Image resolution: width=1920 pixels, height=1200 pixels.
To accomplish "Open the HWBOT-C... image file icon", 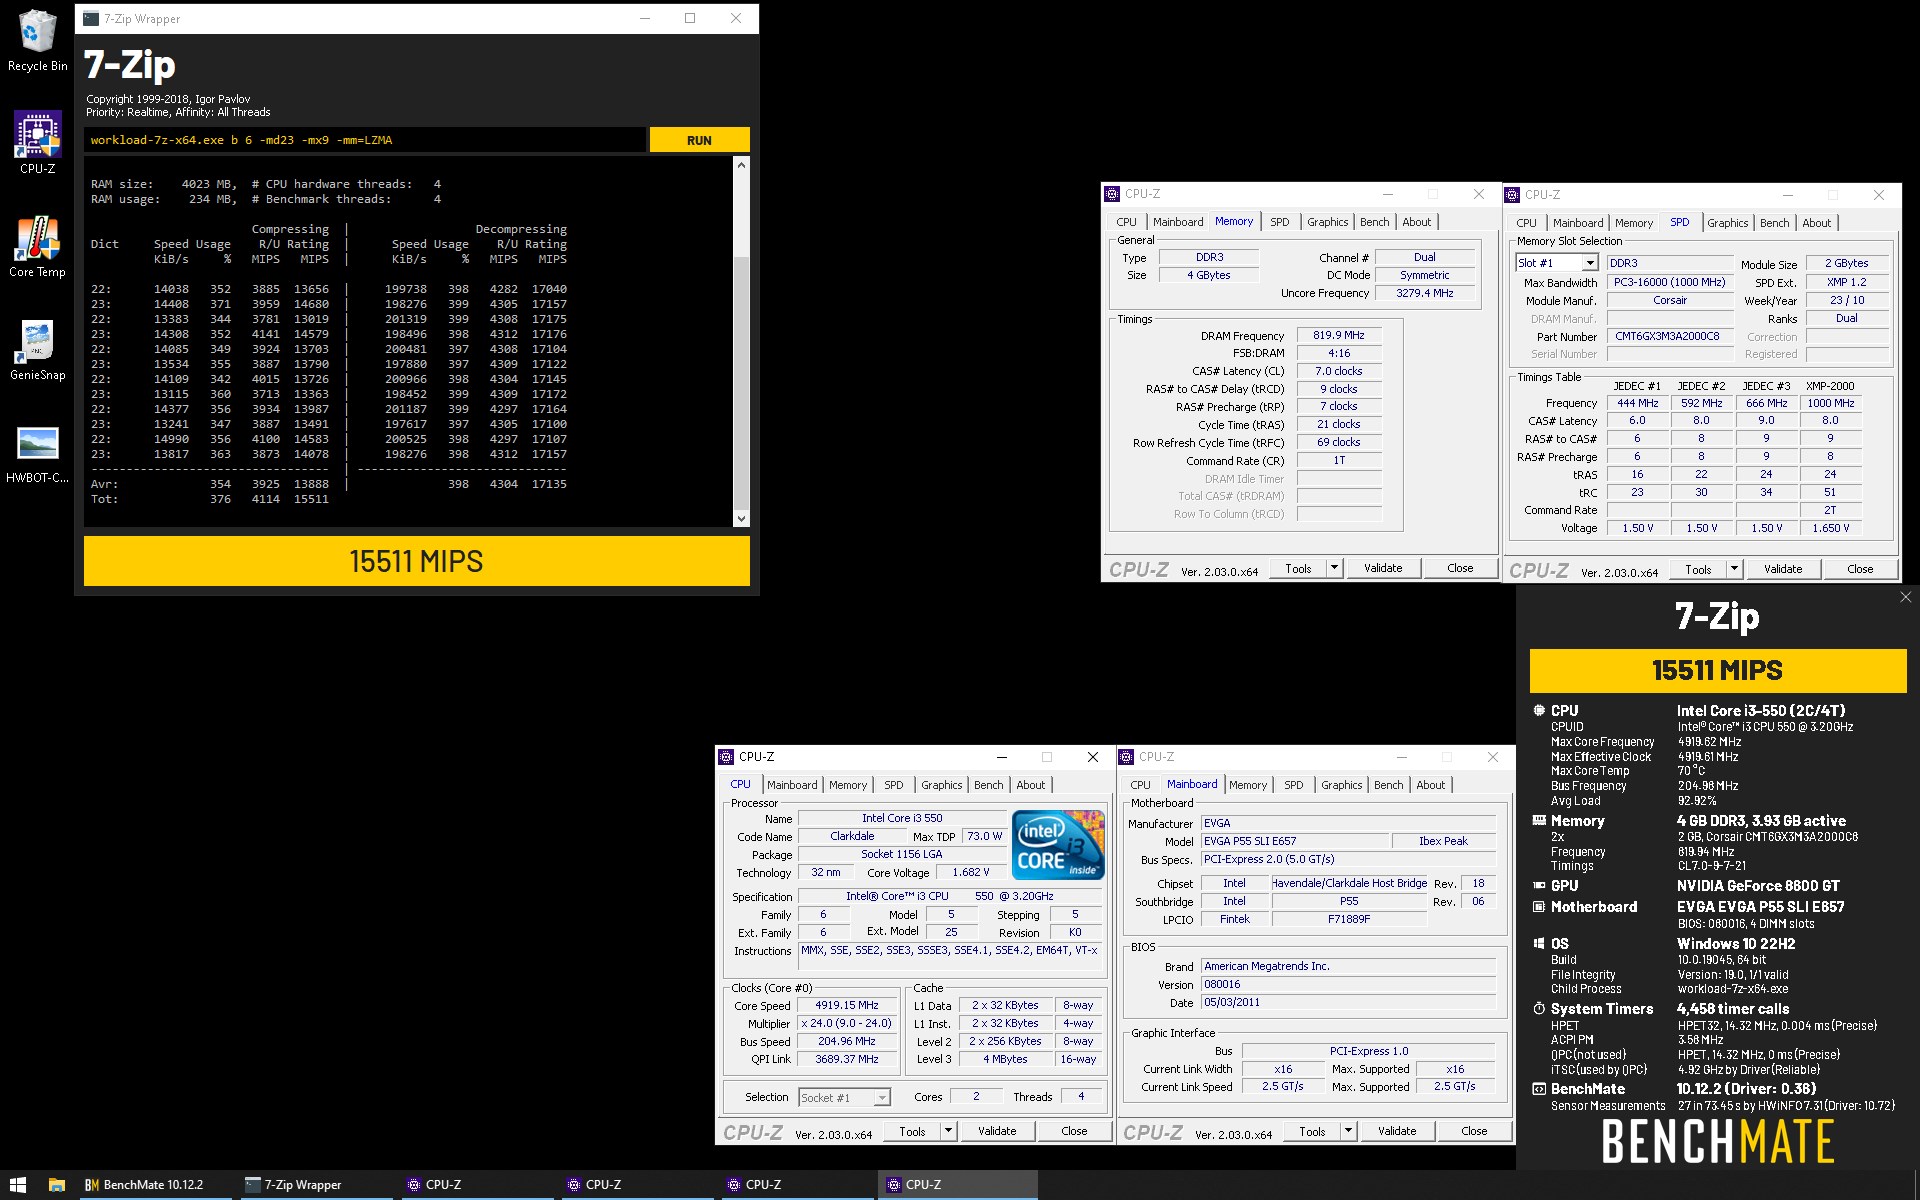I will pyautogui.click(x=37, y=453).
